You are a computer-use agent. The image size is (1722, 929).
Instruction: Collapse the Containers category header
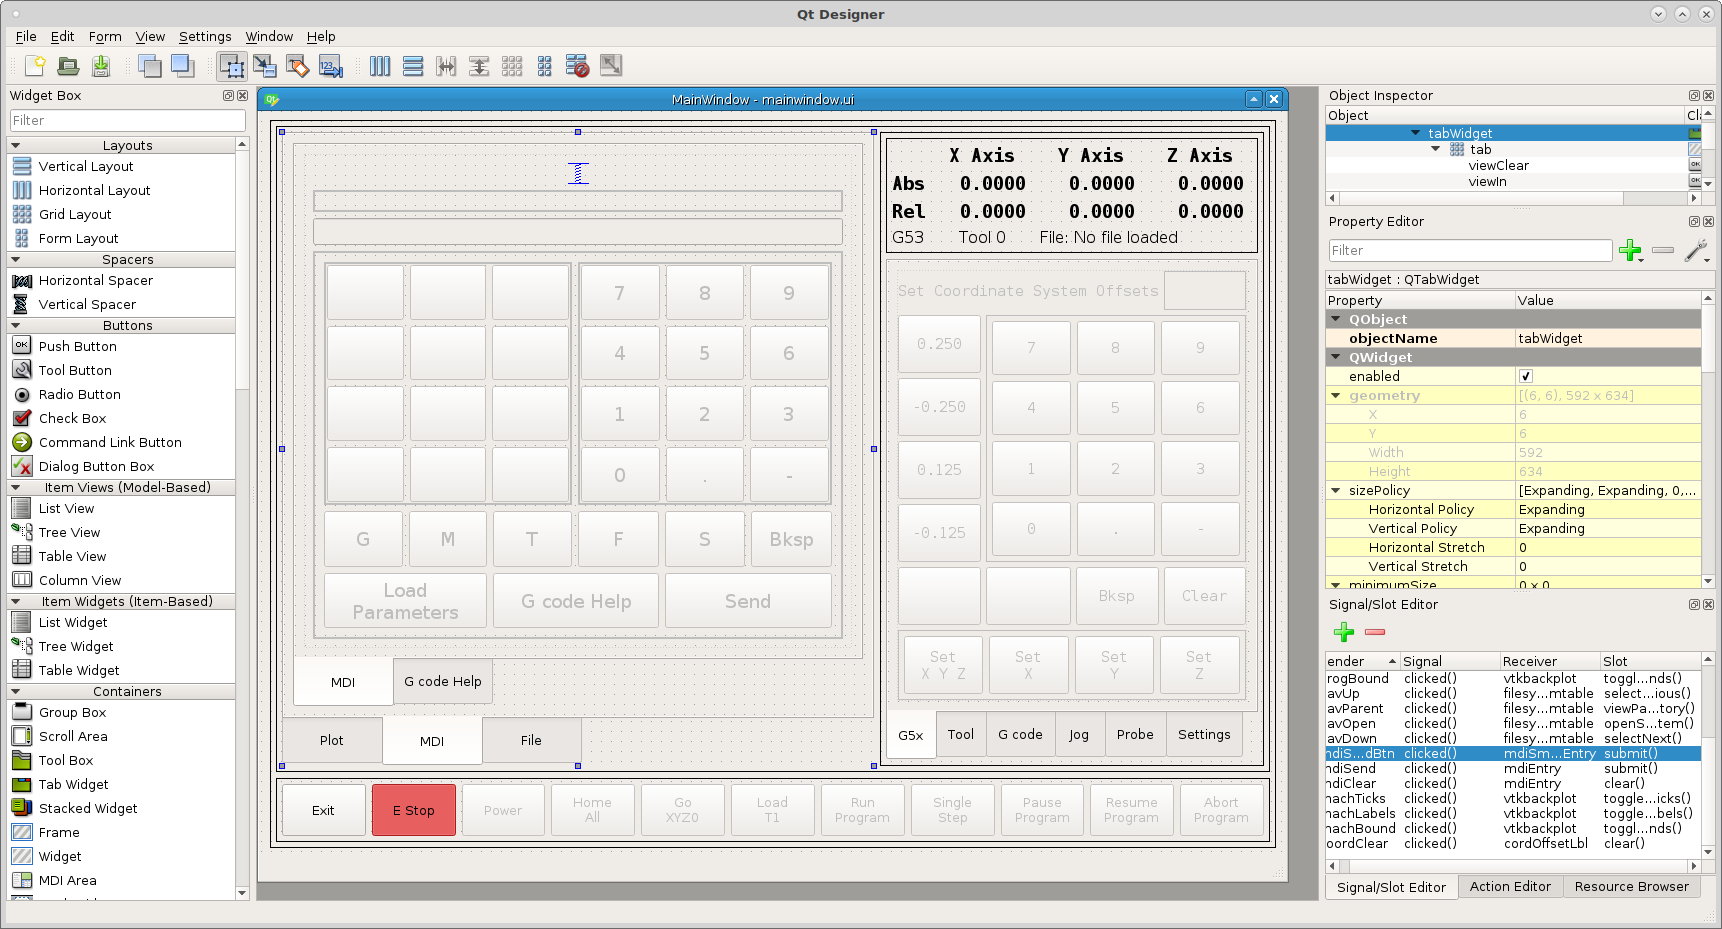click(x=15, y=691)
